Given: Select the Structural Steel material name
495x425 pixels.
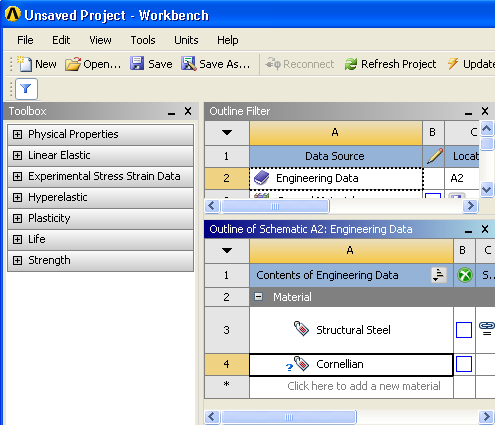Looking at the screenshot, I should (x=353, y=330).
